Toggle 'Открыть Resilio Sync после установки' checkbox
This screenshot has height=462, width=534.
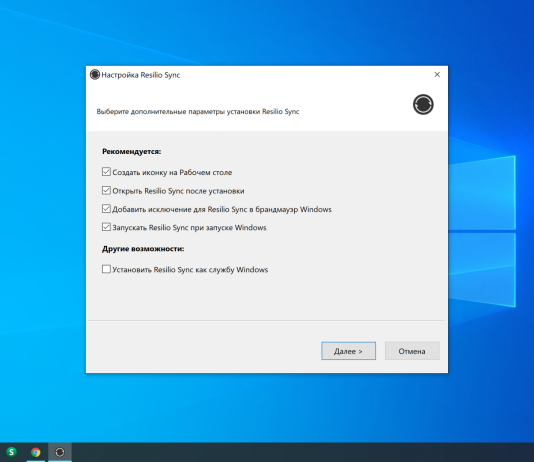(x=106, y=190)
